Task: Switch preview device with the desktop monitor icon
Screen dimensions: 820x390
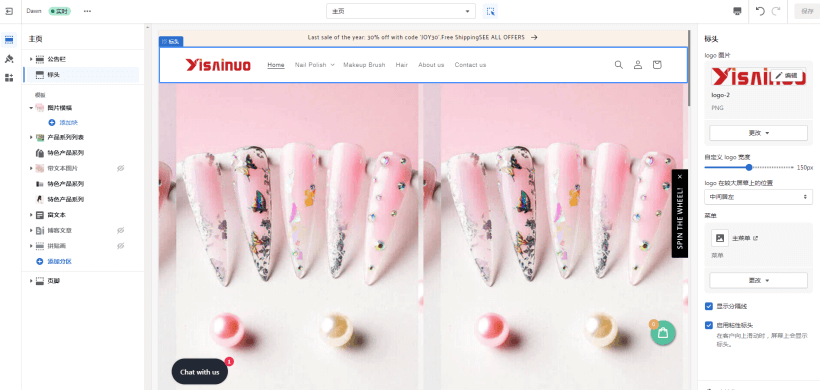Action: pyautogui.click(x=737, y=11)
